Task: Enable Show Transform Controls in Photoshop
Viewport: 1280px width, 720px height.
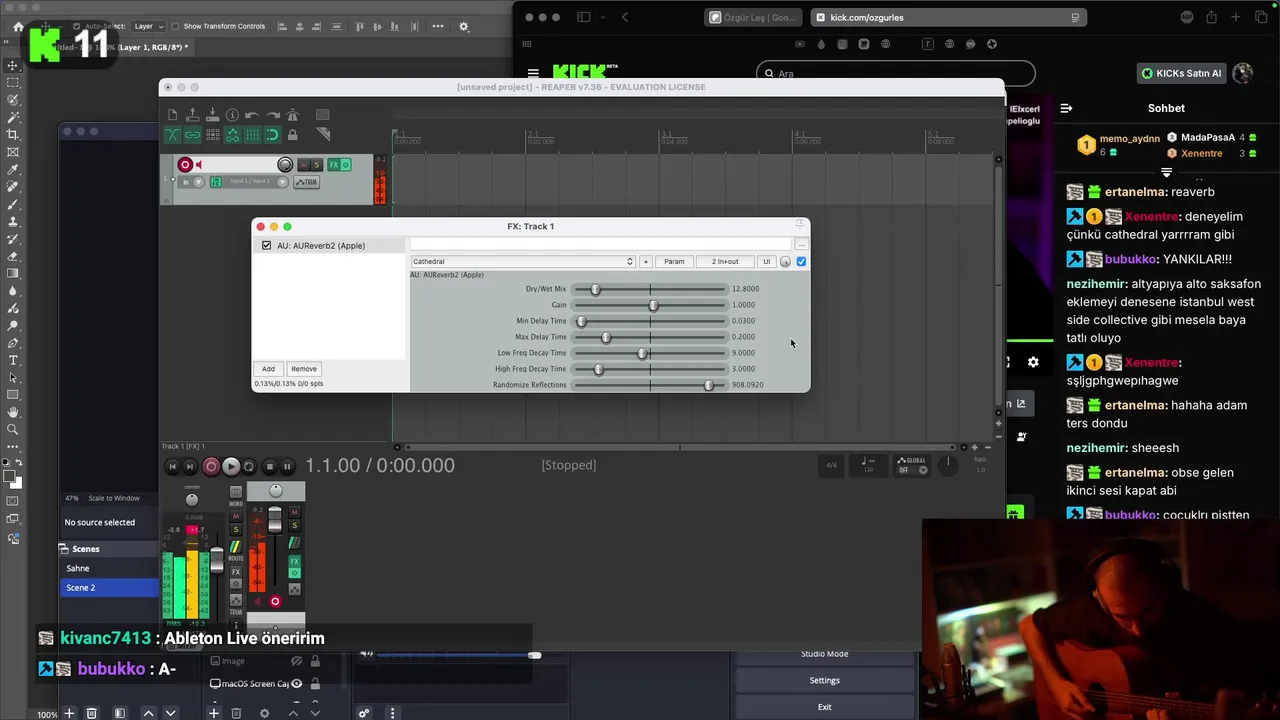Action: click(x=175, y=26)
